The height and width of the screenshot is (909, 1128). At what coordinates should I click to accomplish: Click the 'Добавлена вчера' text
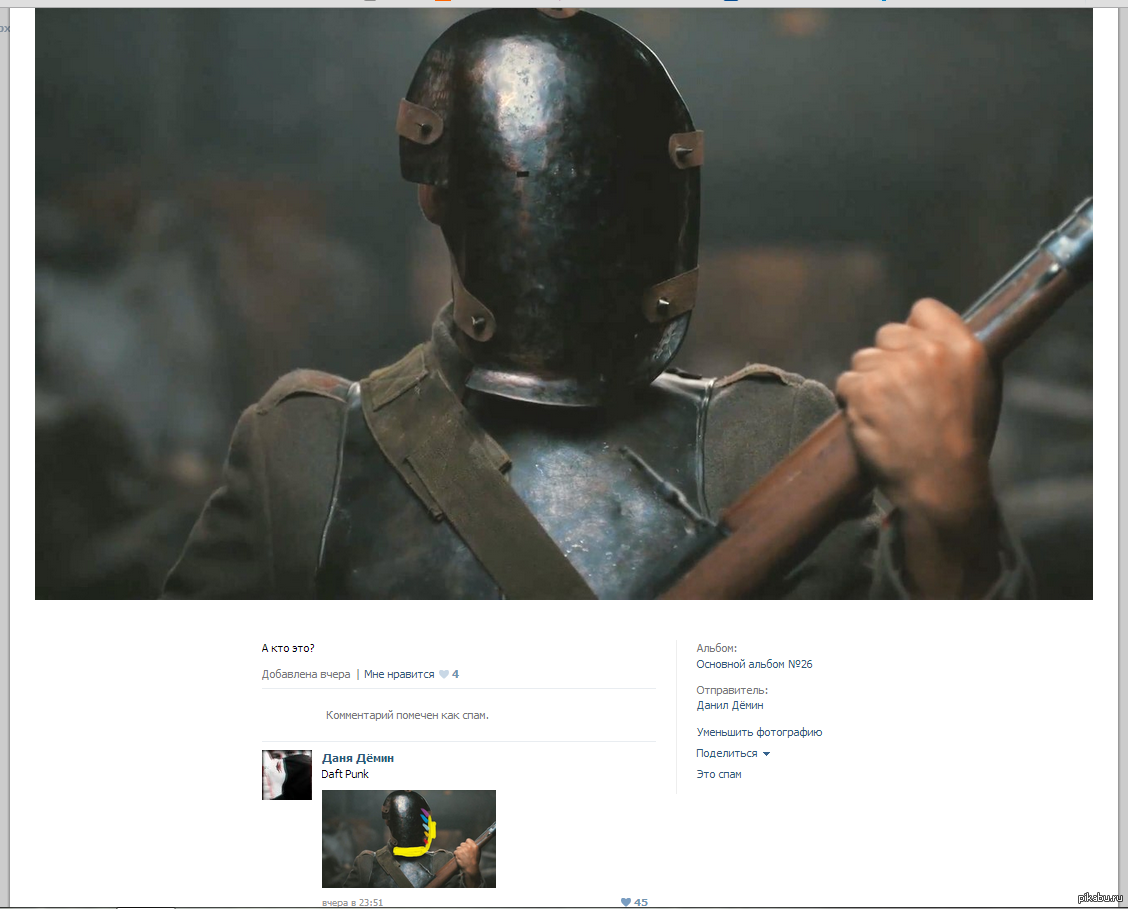[306, 675]
